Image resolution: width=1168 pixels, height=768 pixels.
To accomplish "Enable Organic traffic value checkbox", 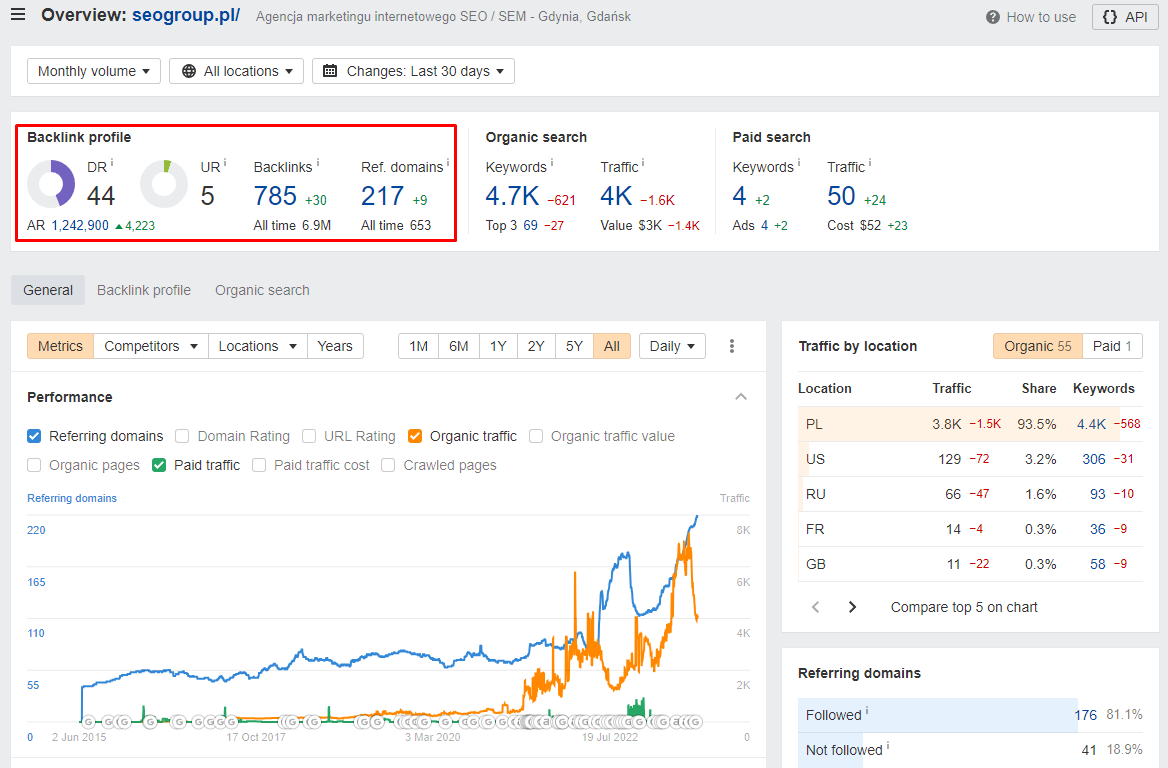I will click(536, 437).
